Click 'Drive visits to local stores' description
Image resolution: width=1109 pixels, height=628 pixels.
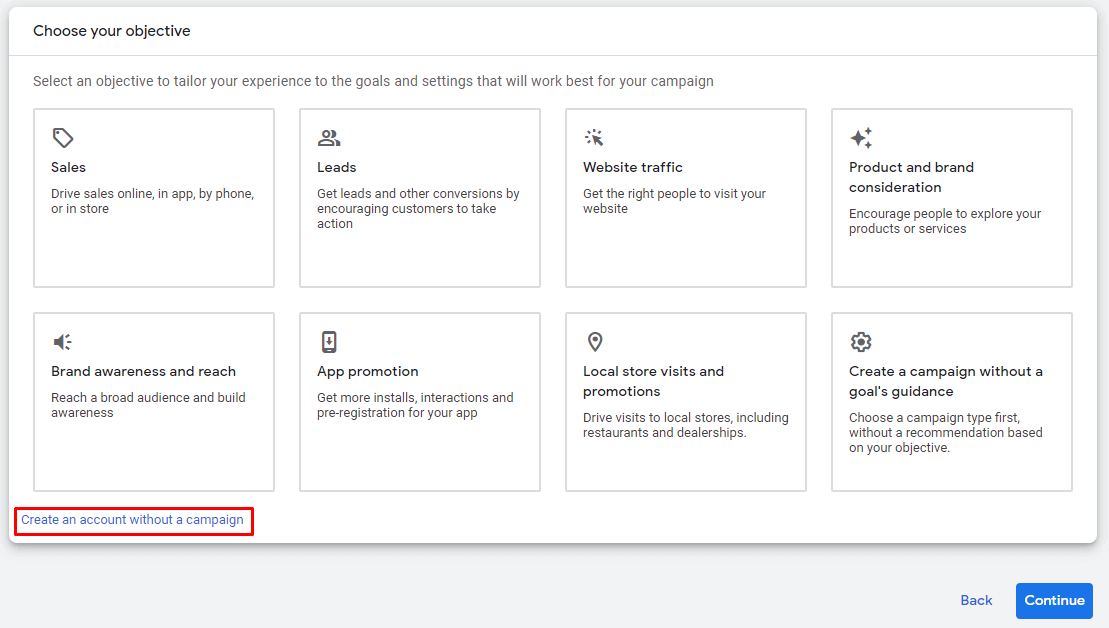point(685,425)
